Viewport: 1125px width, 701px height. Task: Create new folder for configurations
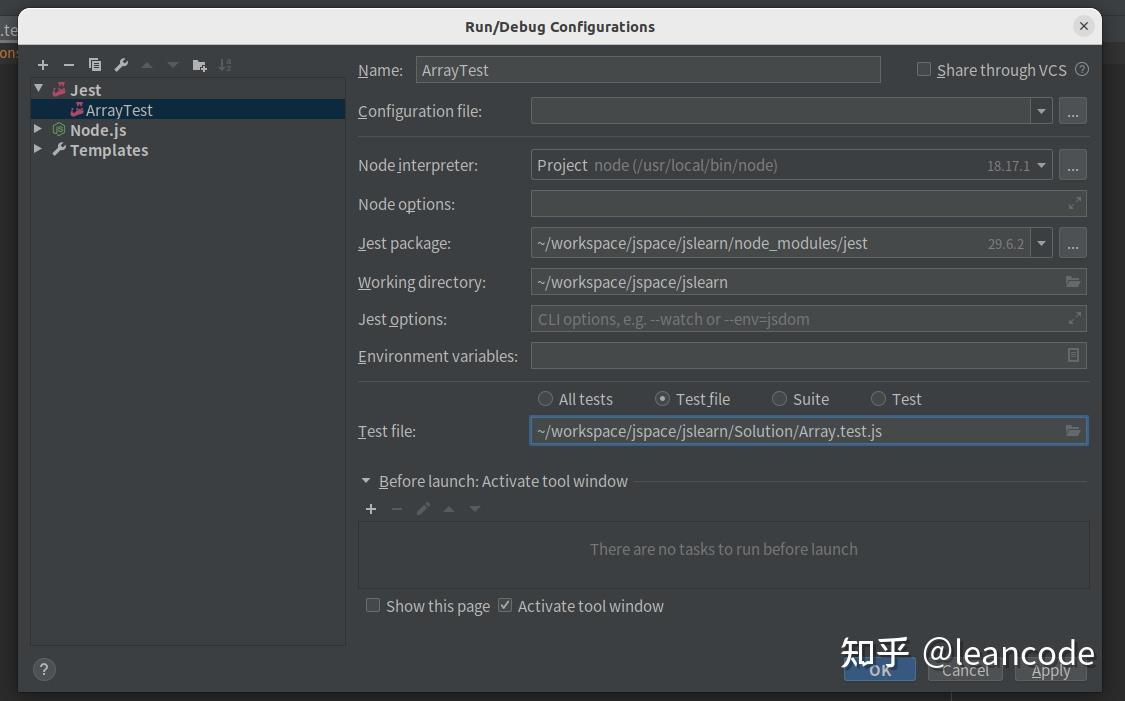199,65
